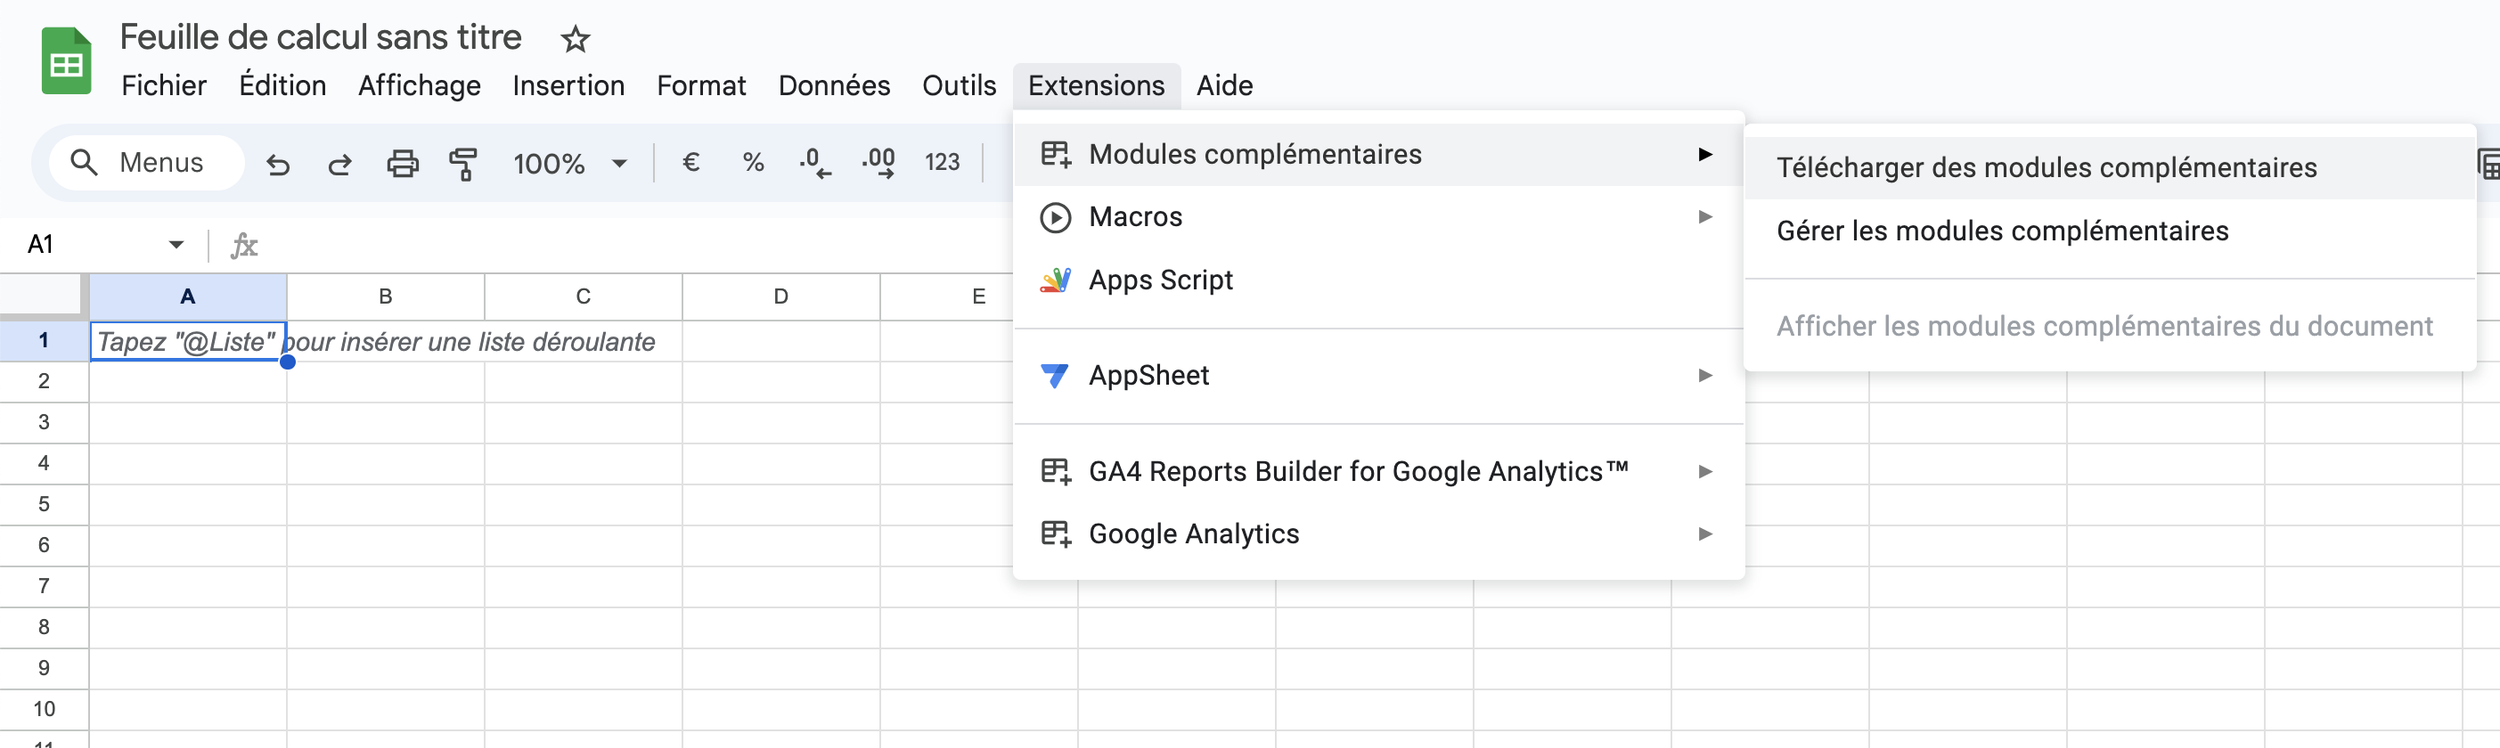Open the Données menu
The image size is (2500, 748).
coord(834,86)
